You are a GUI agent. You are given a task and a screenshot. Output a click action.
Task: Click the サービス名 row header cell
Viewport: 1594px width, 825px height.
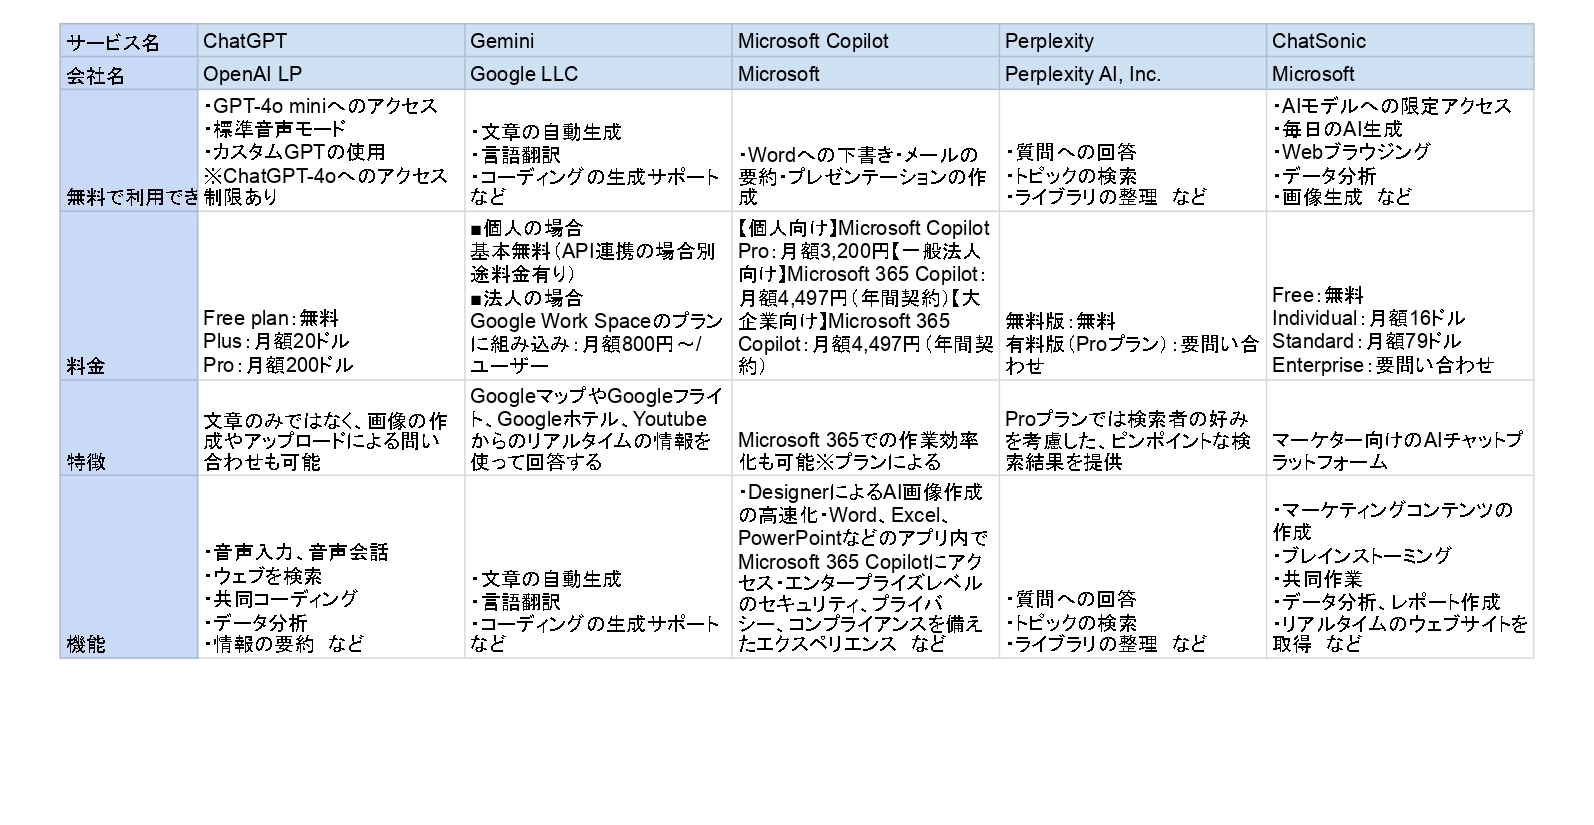129,41
